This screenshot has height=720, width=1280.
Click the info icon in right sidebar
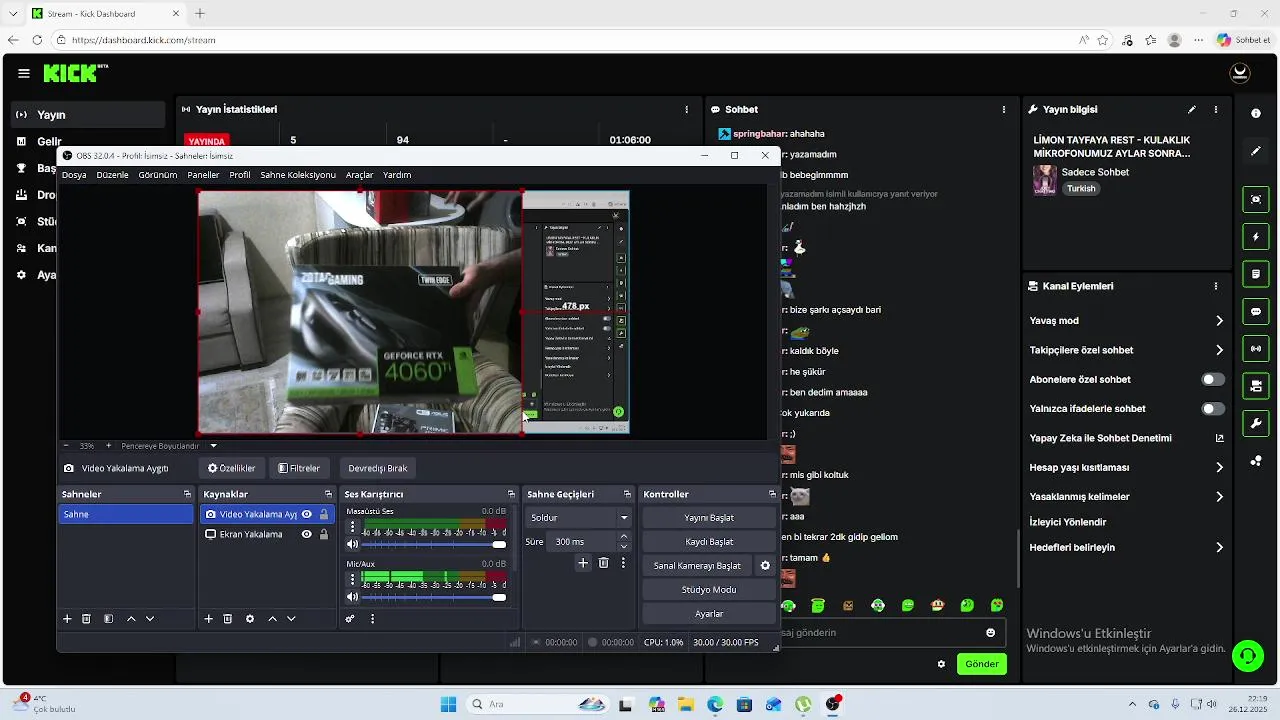(x=1256, y=114)
